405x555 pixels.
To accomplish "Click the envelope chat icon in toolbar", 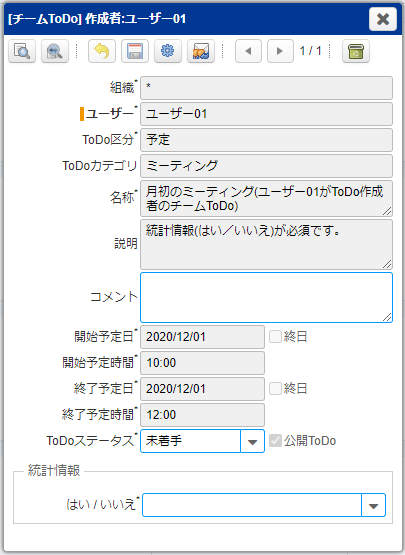I will coord(201,51).
